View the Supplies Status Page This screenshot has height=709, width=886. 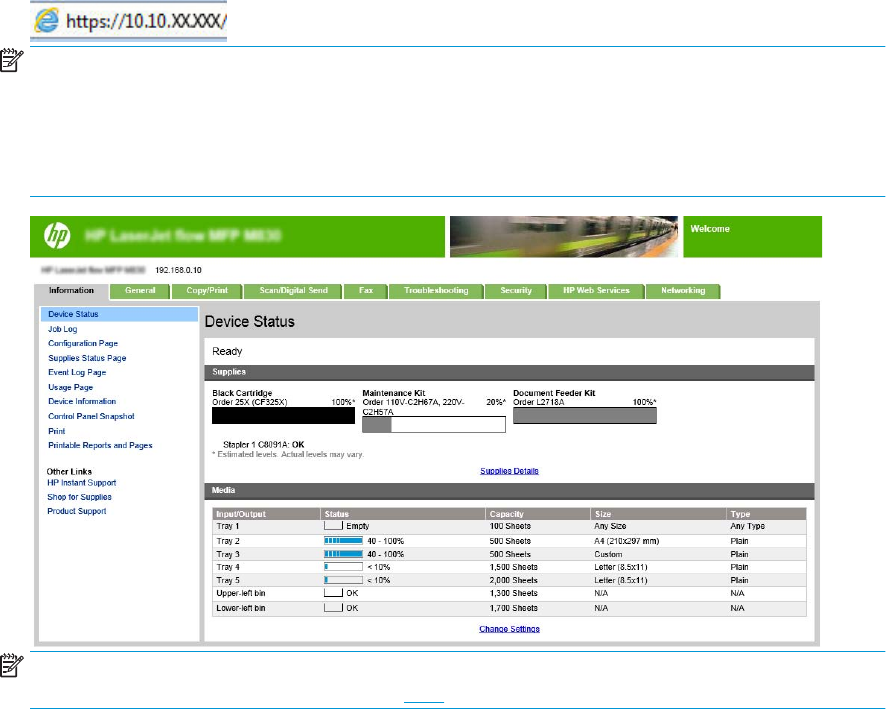pos(87,357)
